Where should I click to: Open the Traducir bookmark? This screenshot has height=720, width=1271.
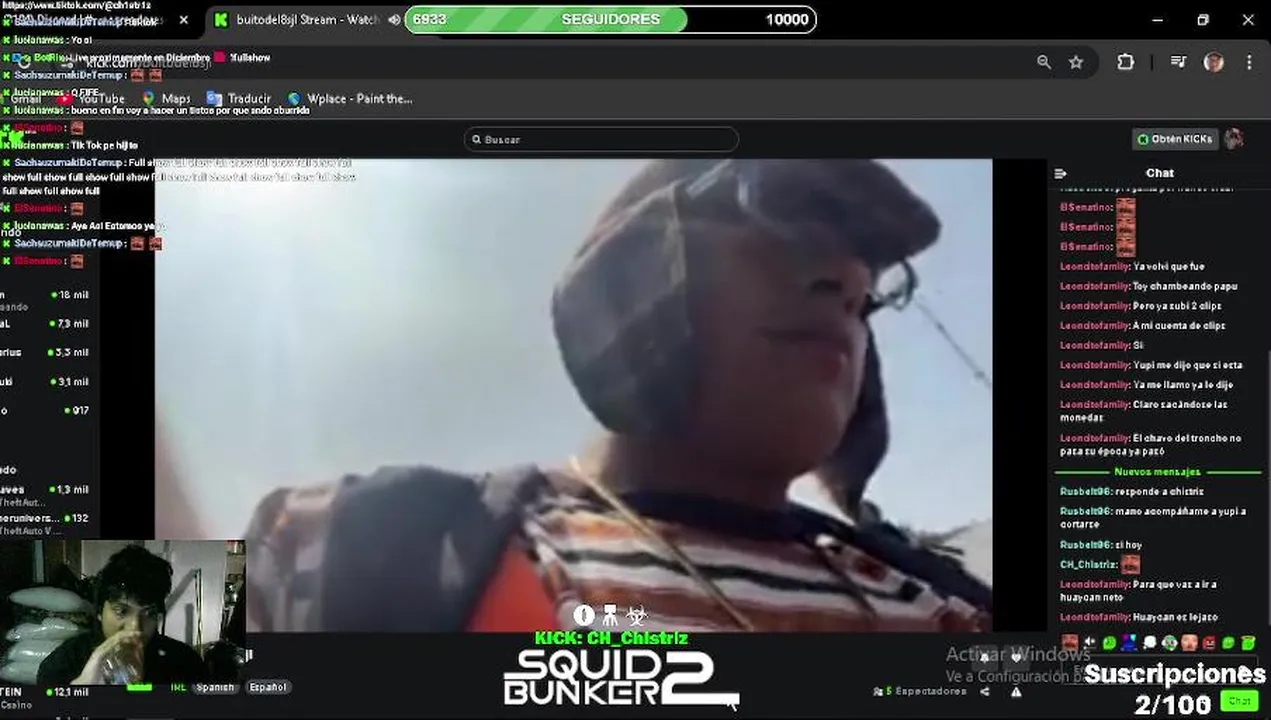239,98
